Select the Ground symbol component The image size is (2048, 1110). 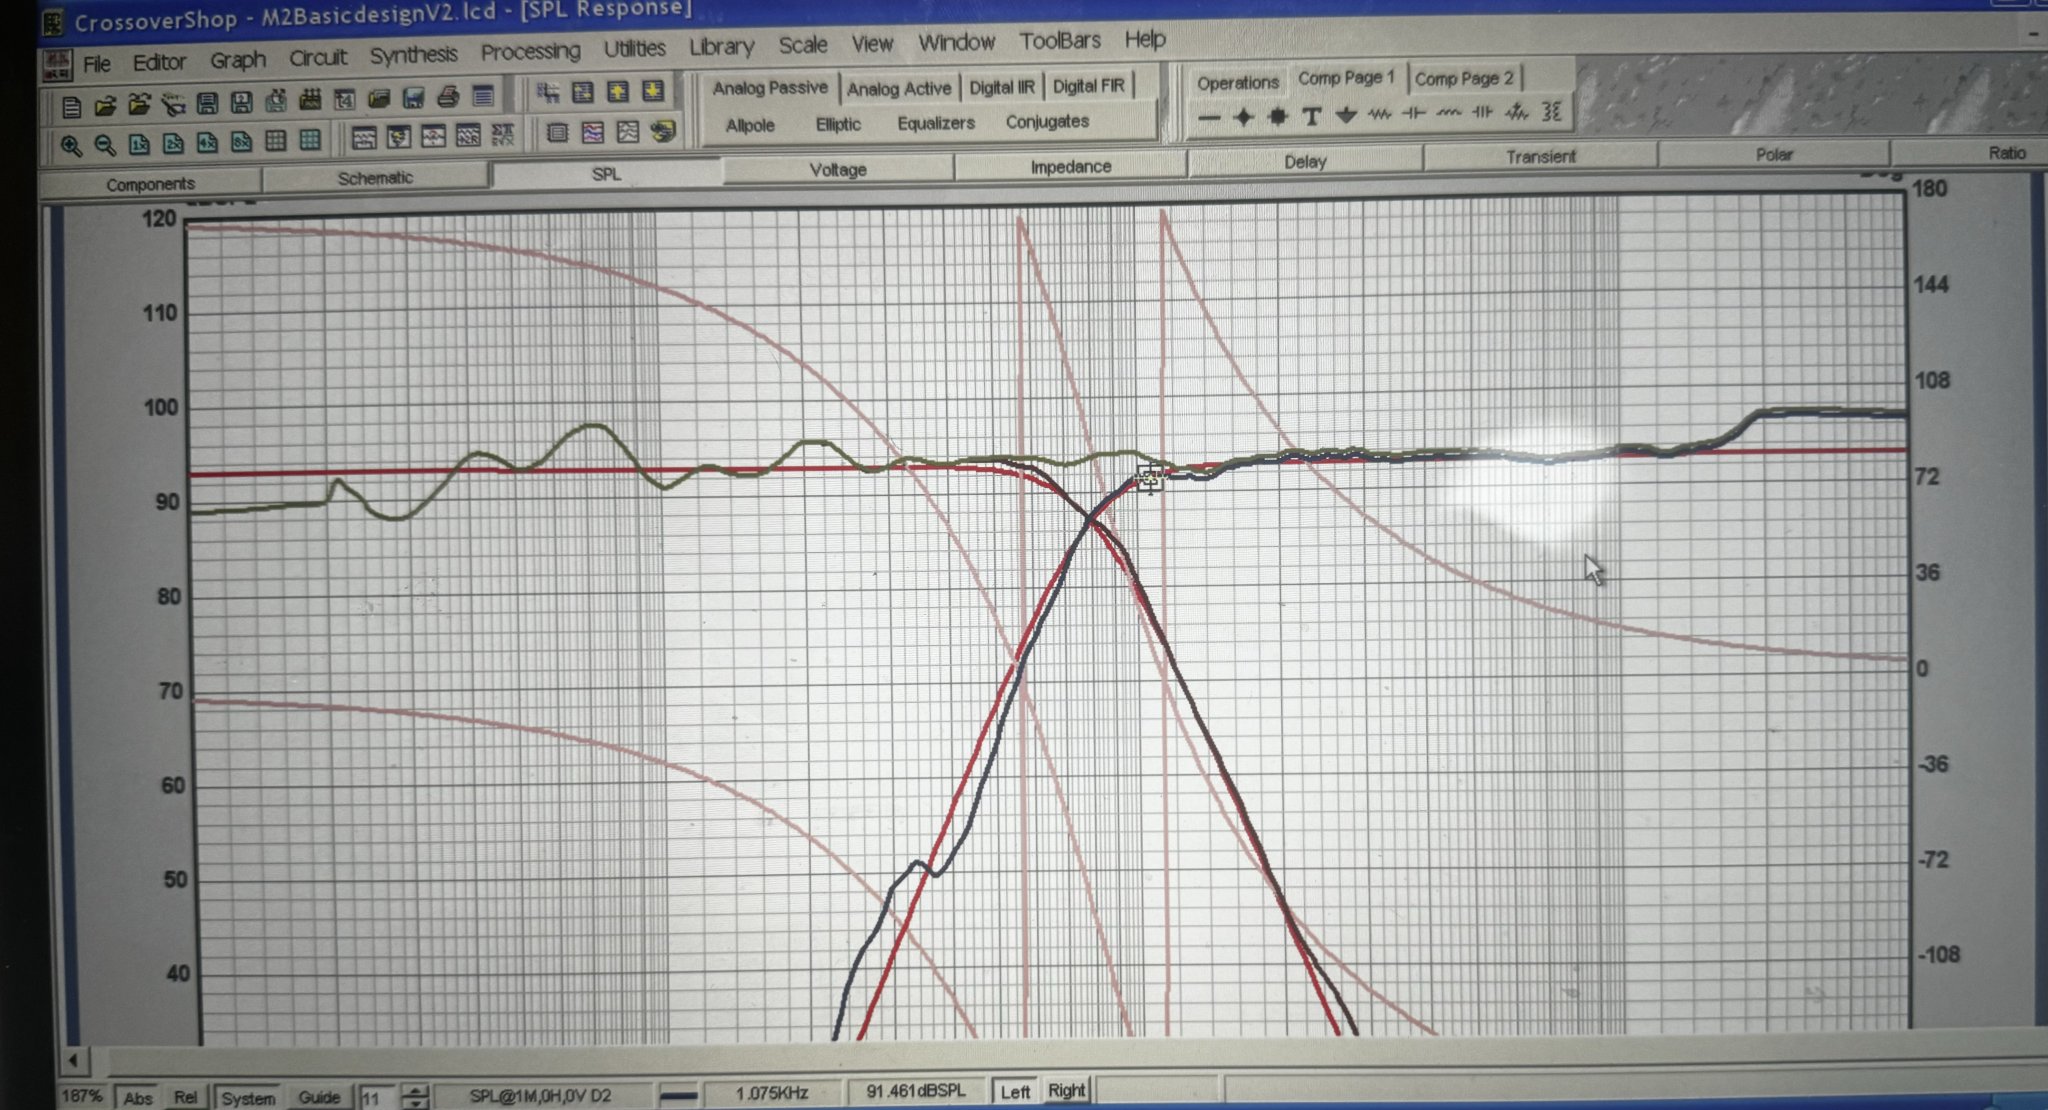(x=1345, y=115)
